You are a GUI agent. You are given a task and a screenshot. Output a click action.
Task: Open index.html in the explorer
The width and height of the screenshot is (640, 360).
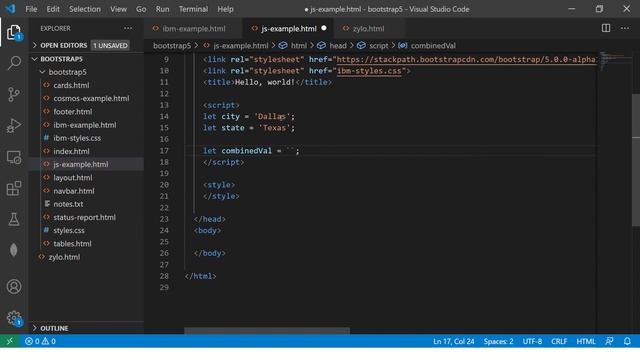[x=71, y=151]
